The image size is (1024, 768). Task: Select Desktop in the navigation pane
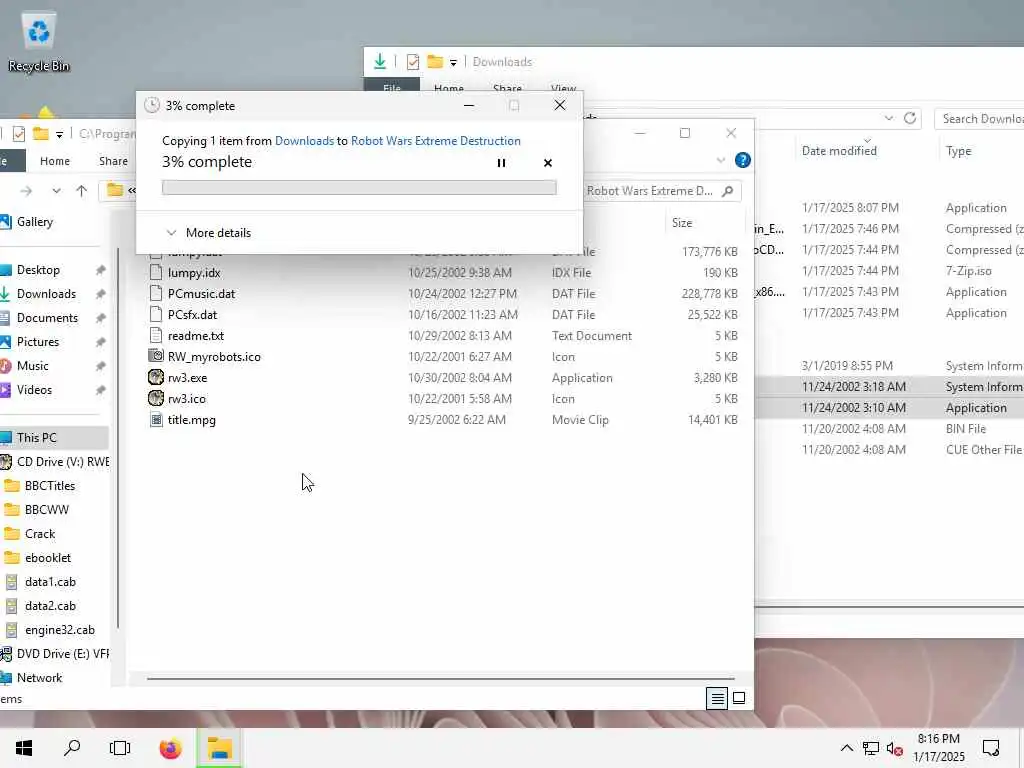coord(38,270)
